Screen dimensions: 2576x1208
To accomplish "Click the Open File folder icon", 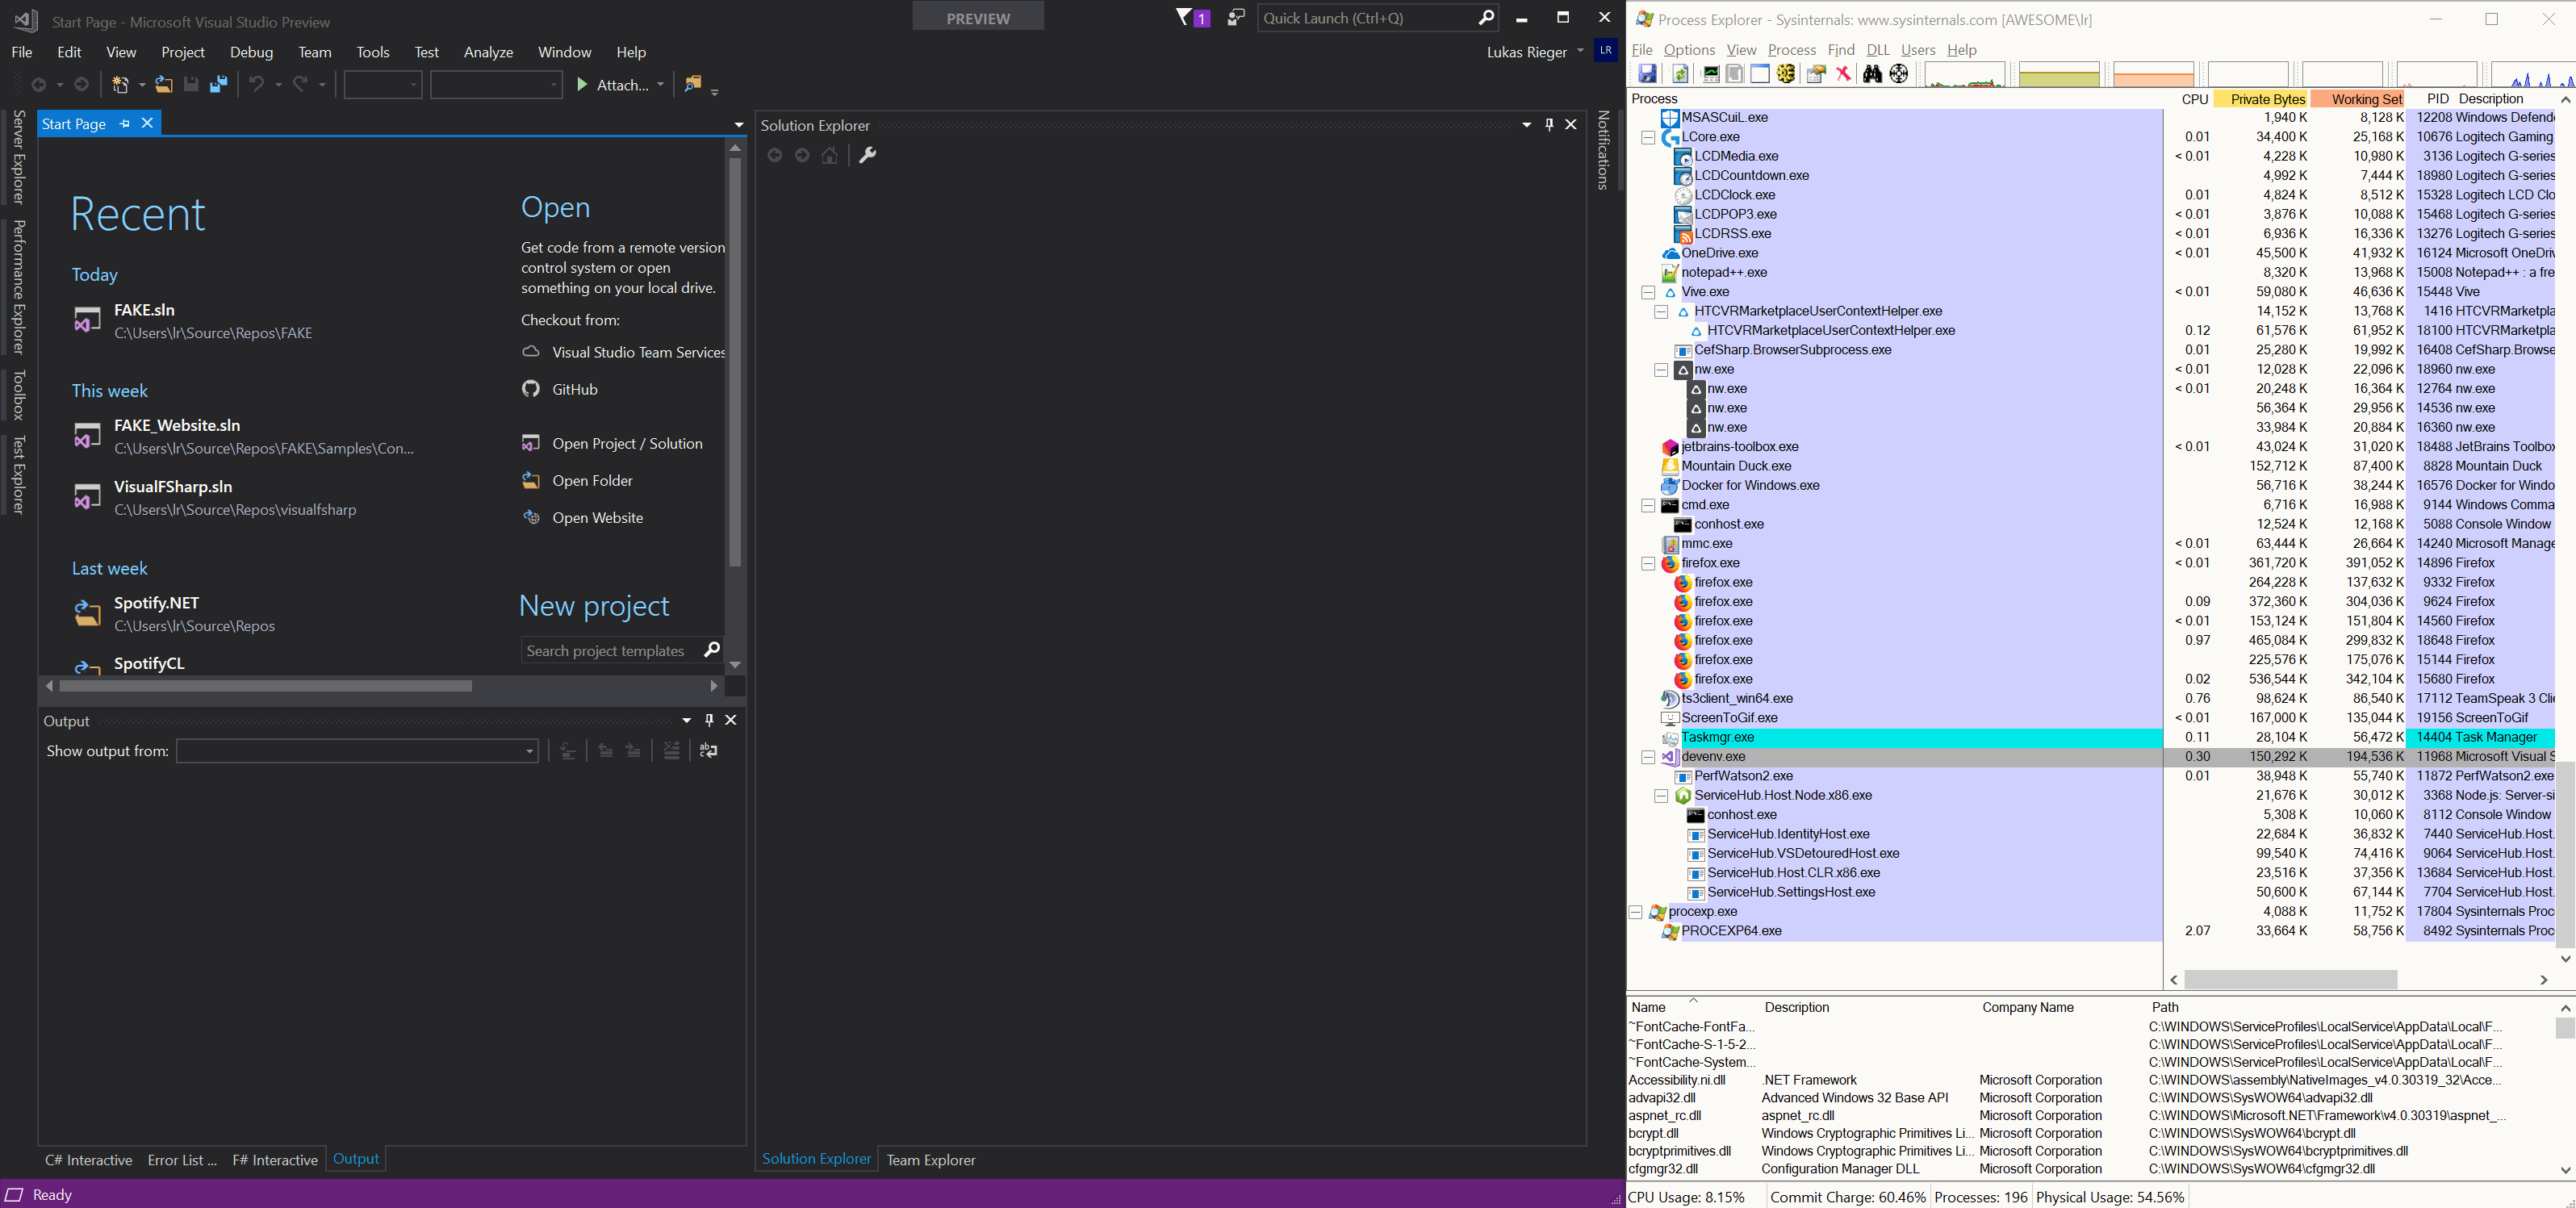I will (164, 85).
